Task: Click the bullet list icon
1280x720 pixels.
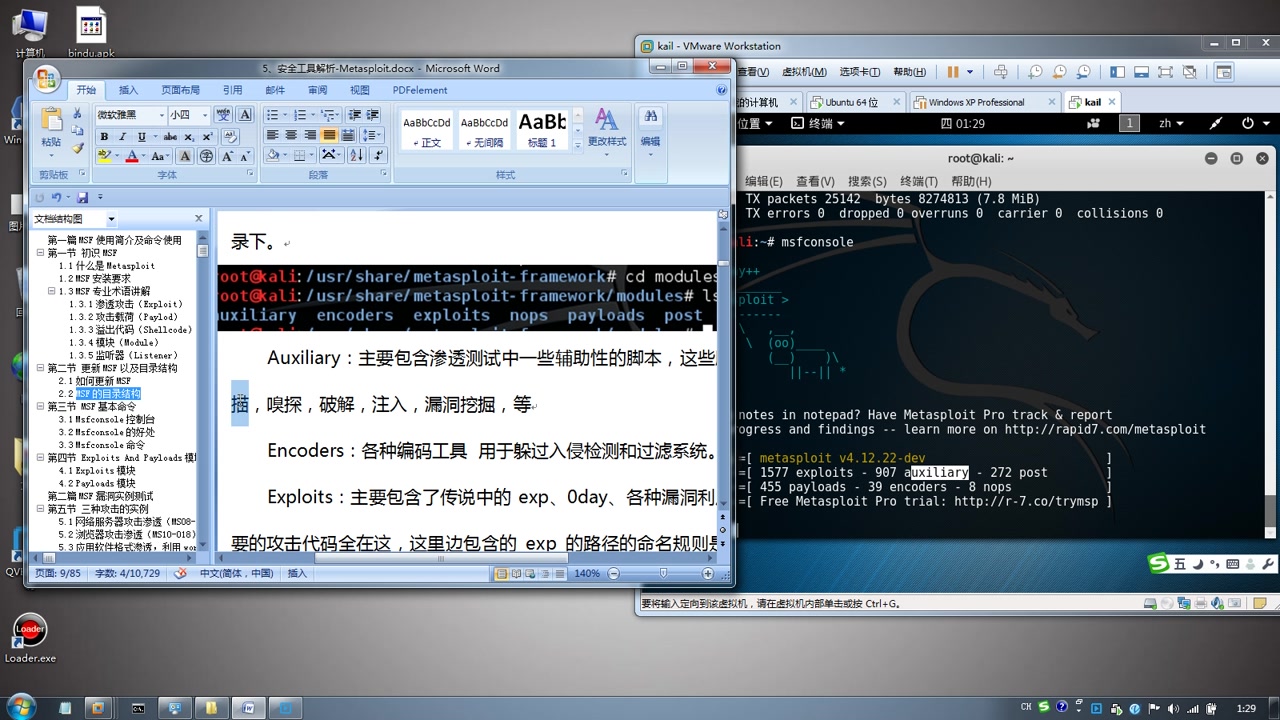Action: pyautogui.click(x=275, y=115)
